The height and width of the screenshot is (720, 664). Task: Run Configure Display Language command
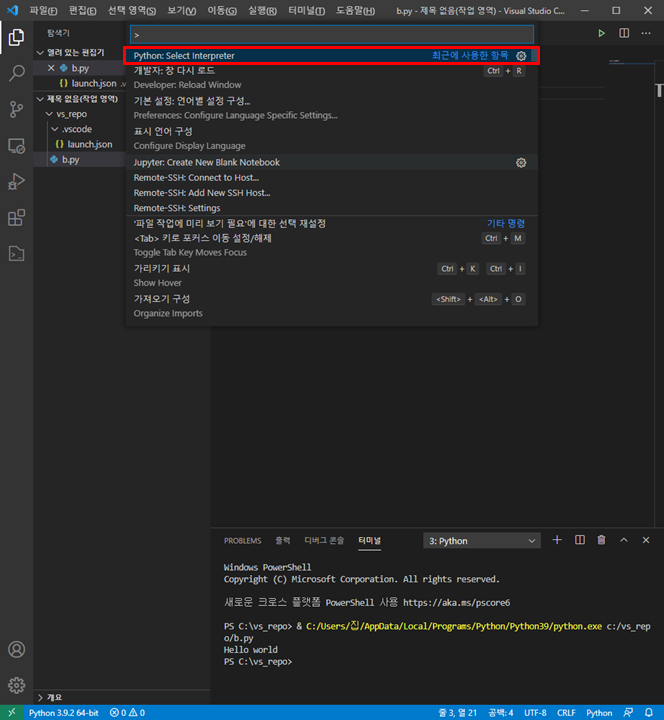[x=331, y=139]
